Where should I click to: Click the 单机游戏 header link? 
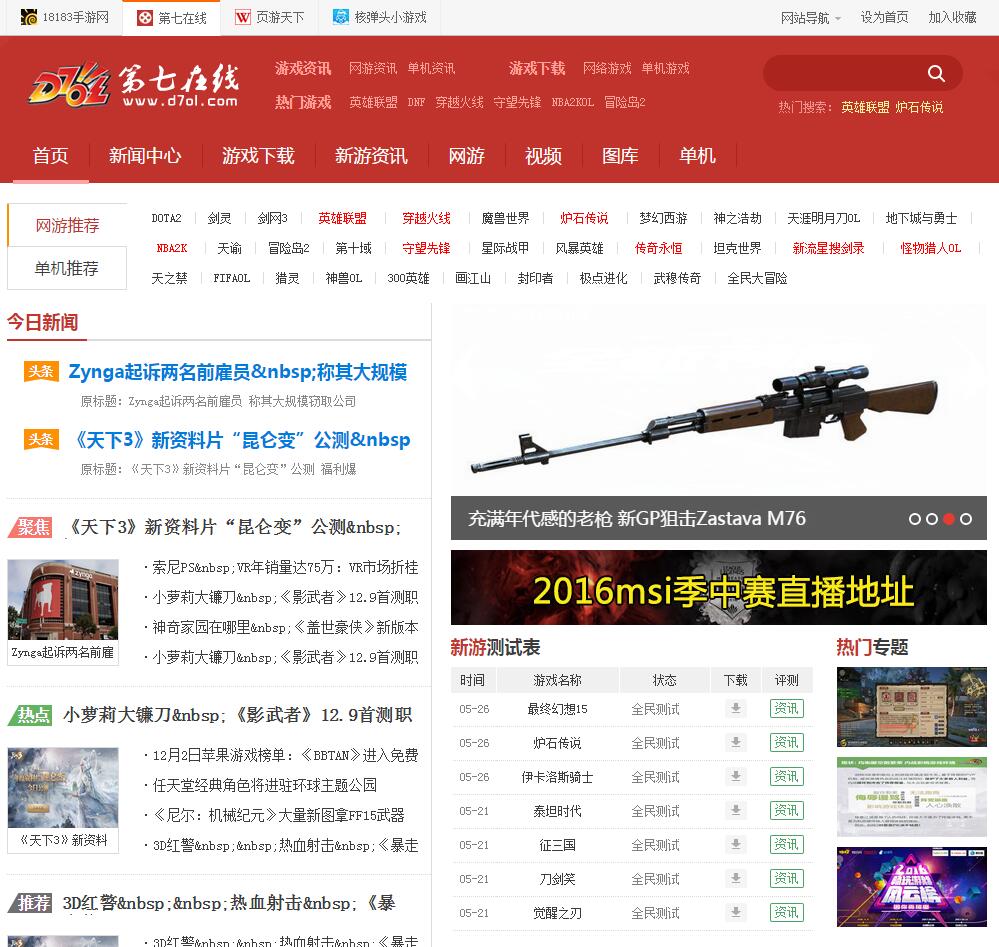(665, 68)
